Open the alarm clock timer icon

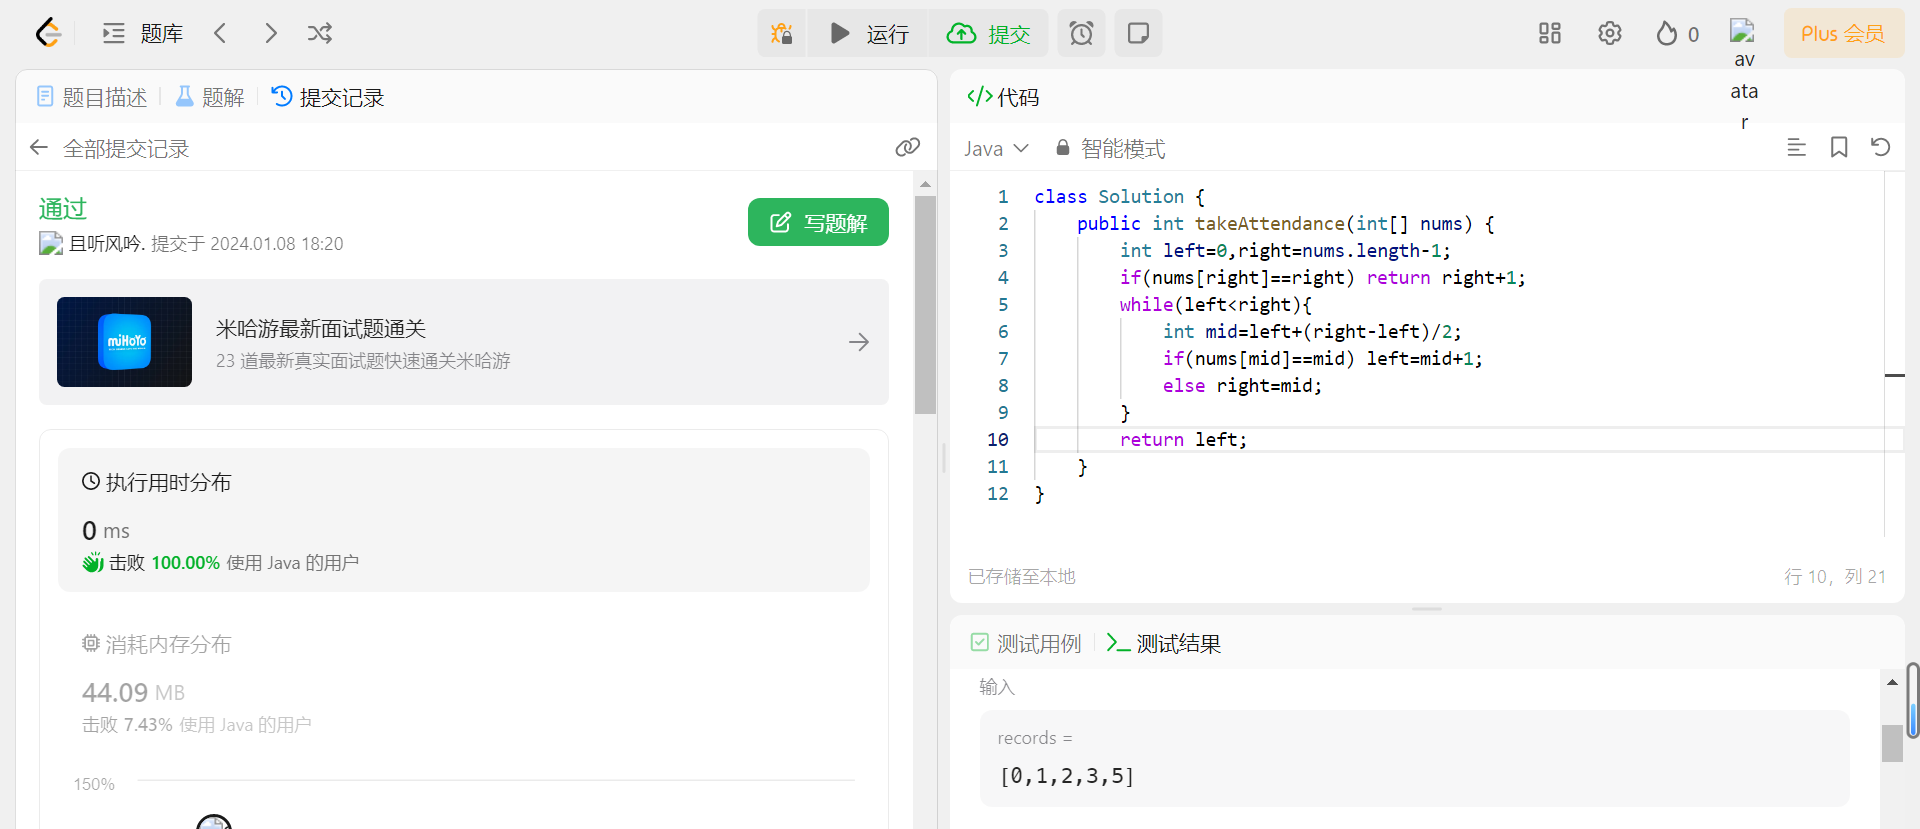coord(1082,33)
